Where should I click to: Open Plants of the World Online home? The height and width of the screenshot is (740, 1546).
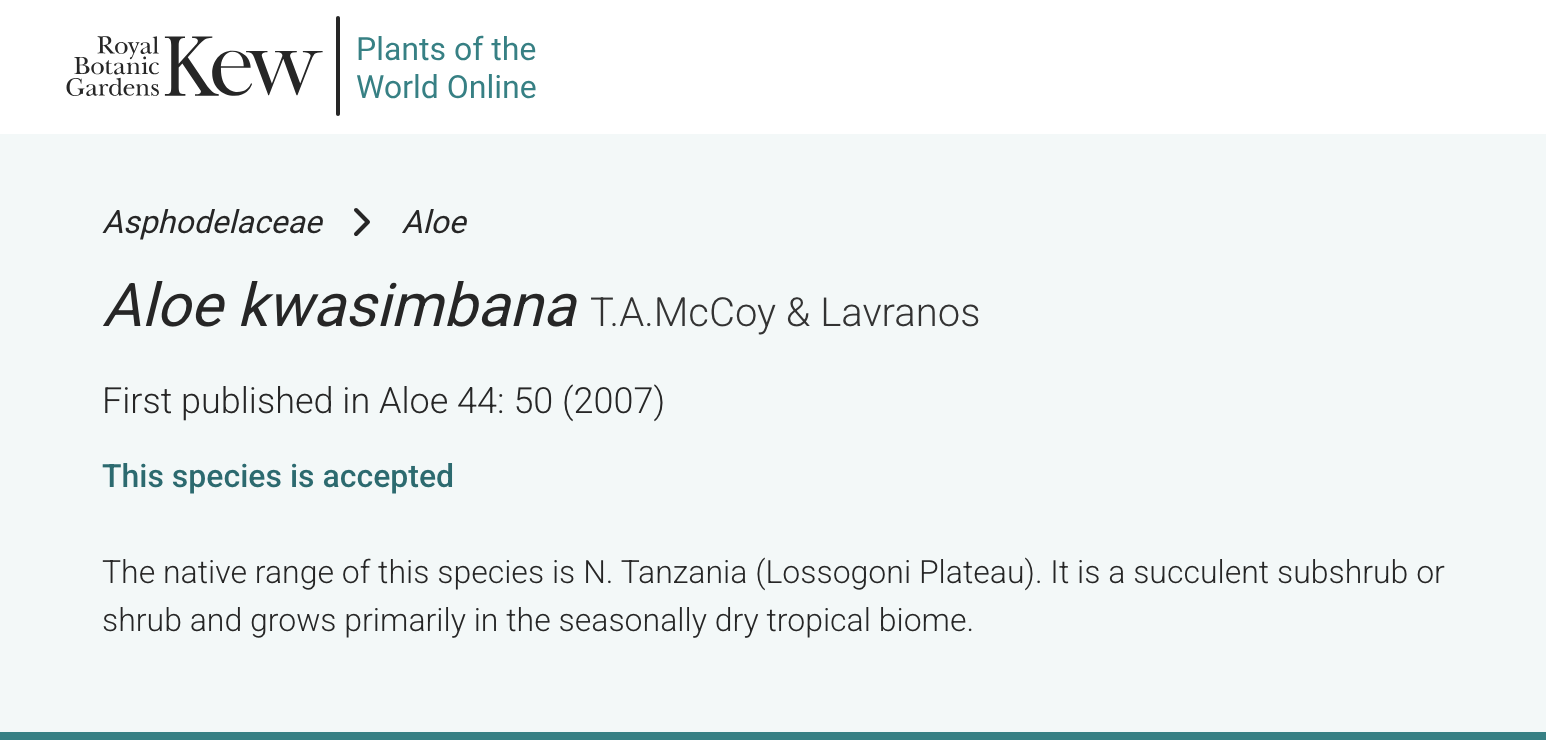point(446,68)
